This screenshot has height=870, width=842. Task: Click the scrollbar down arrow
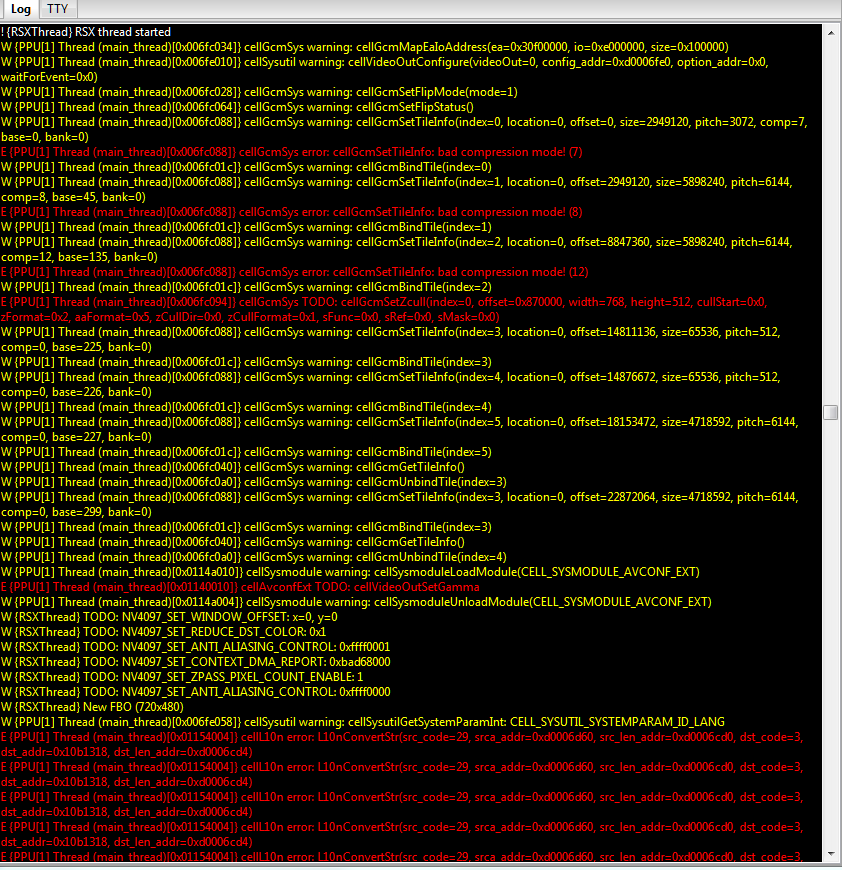point(831,854)
